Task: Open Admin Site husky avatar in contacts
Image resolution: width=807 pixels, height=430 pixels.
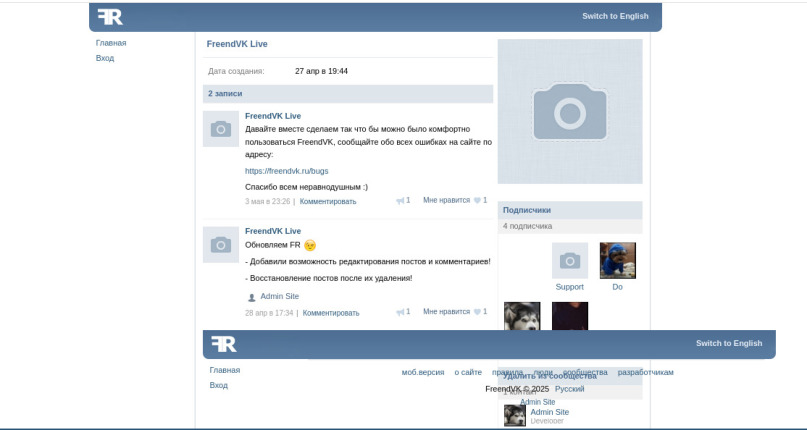Action: (515, 415)
